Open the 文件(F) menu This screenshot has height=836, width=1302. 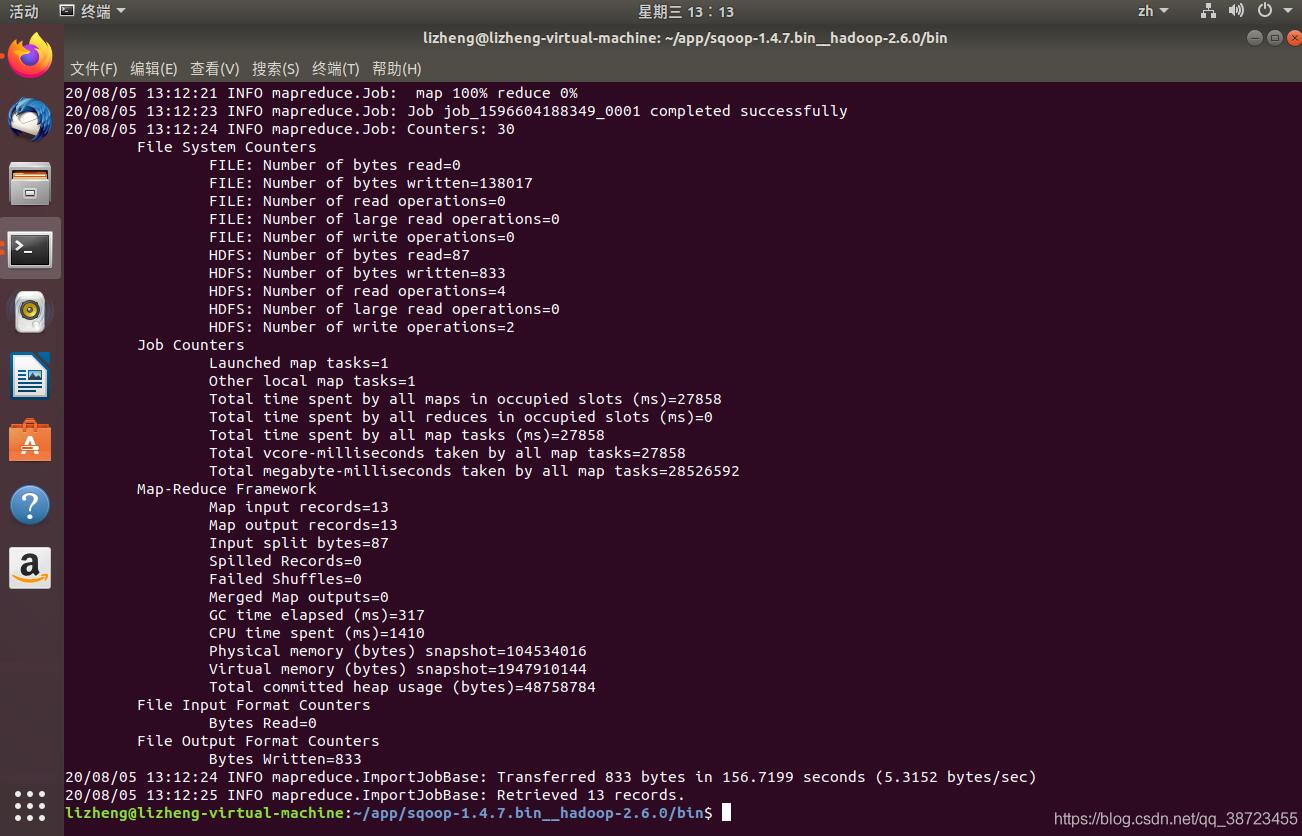[93, 69]
